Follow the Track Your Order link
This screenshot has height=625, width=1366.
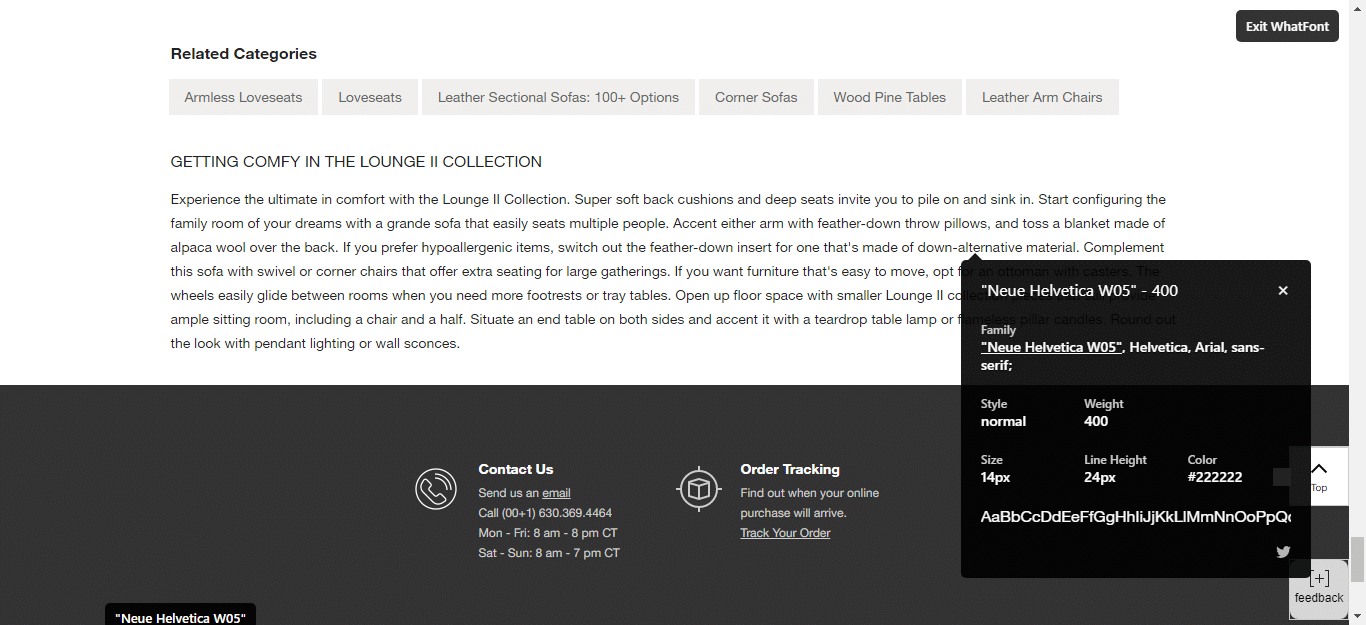785,533
